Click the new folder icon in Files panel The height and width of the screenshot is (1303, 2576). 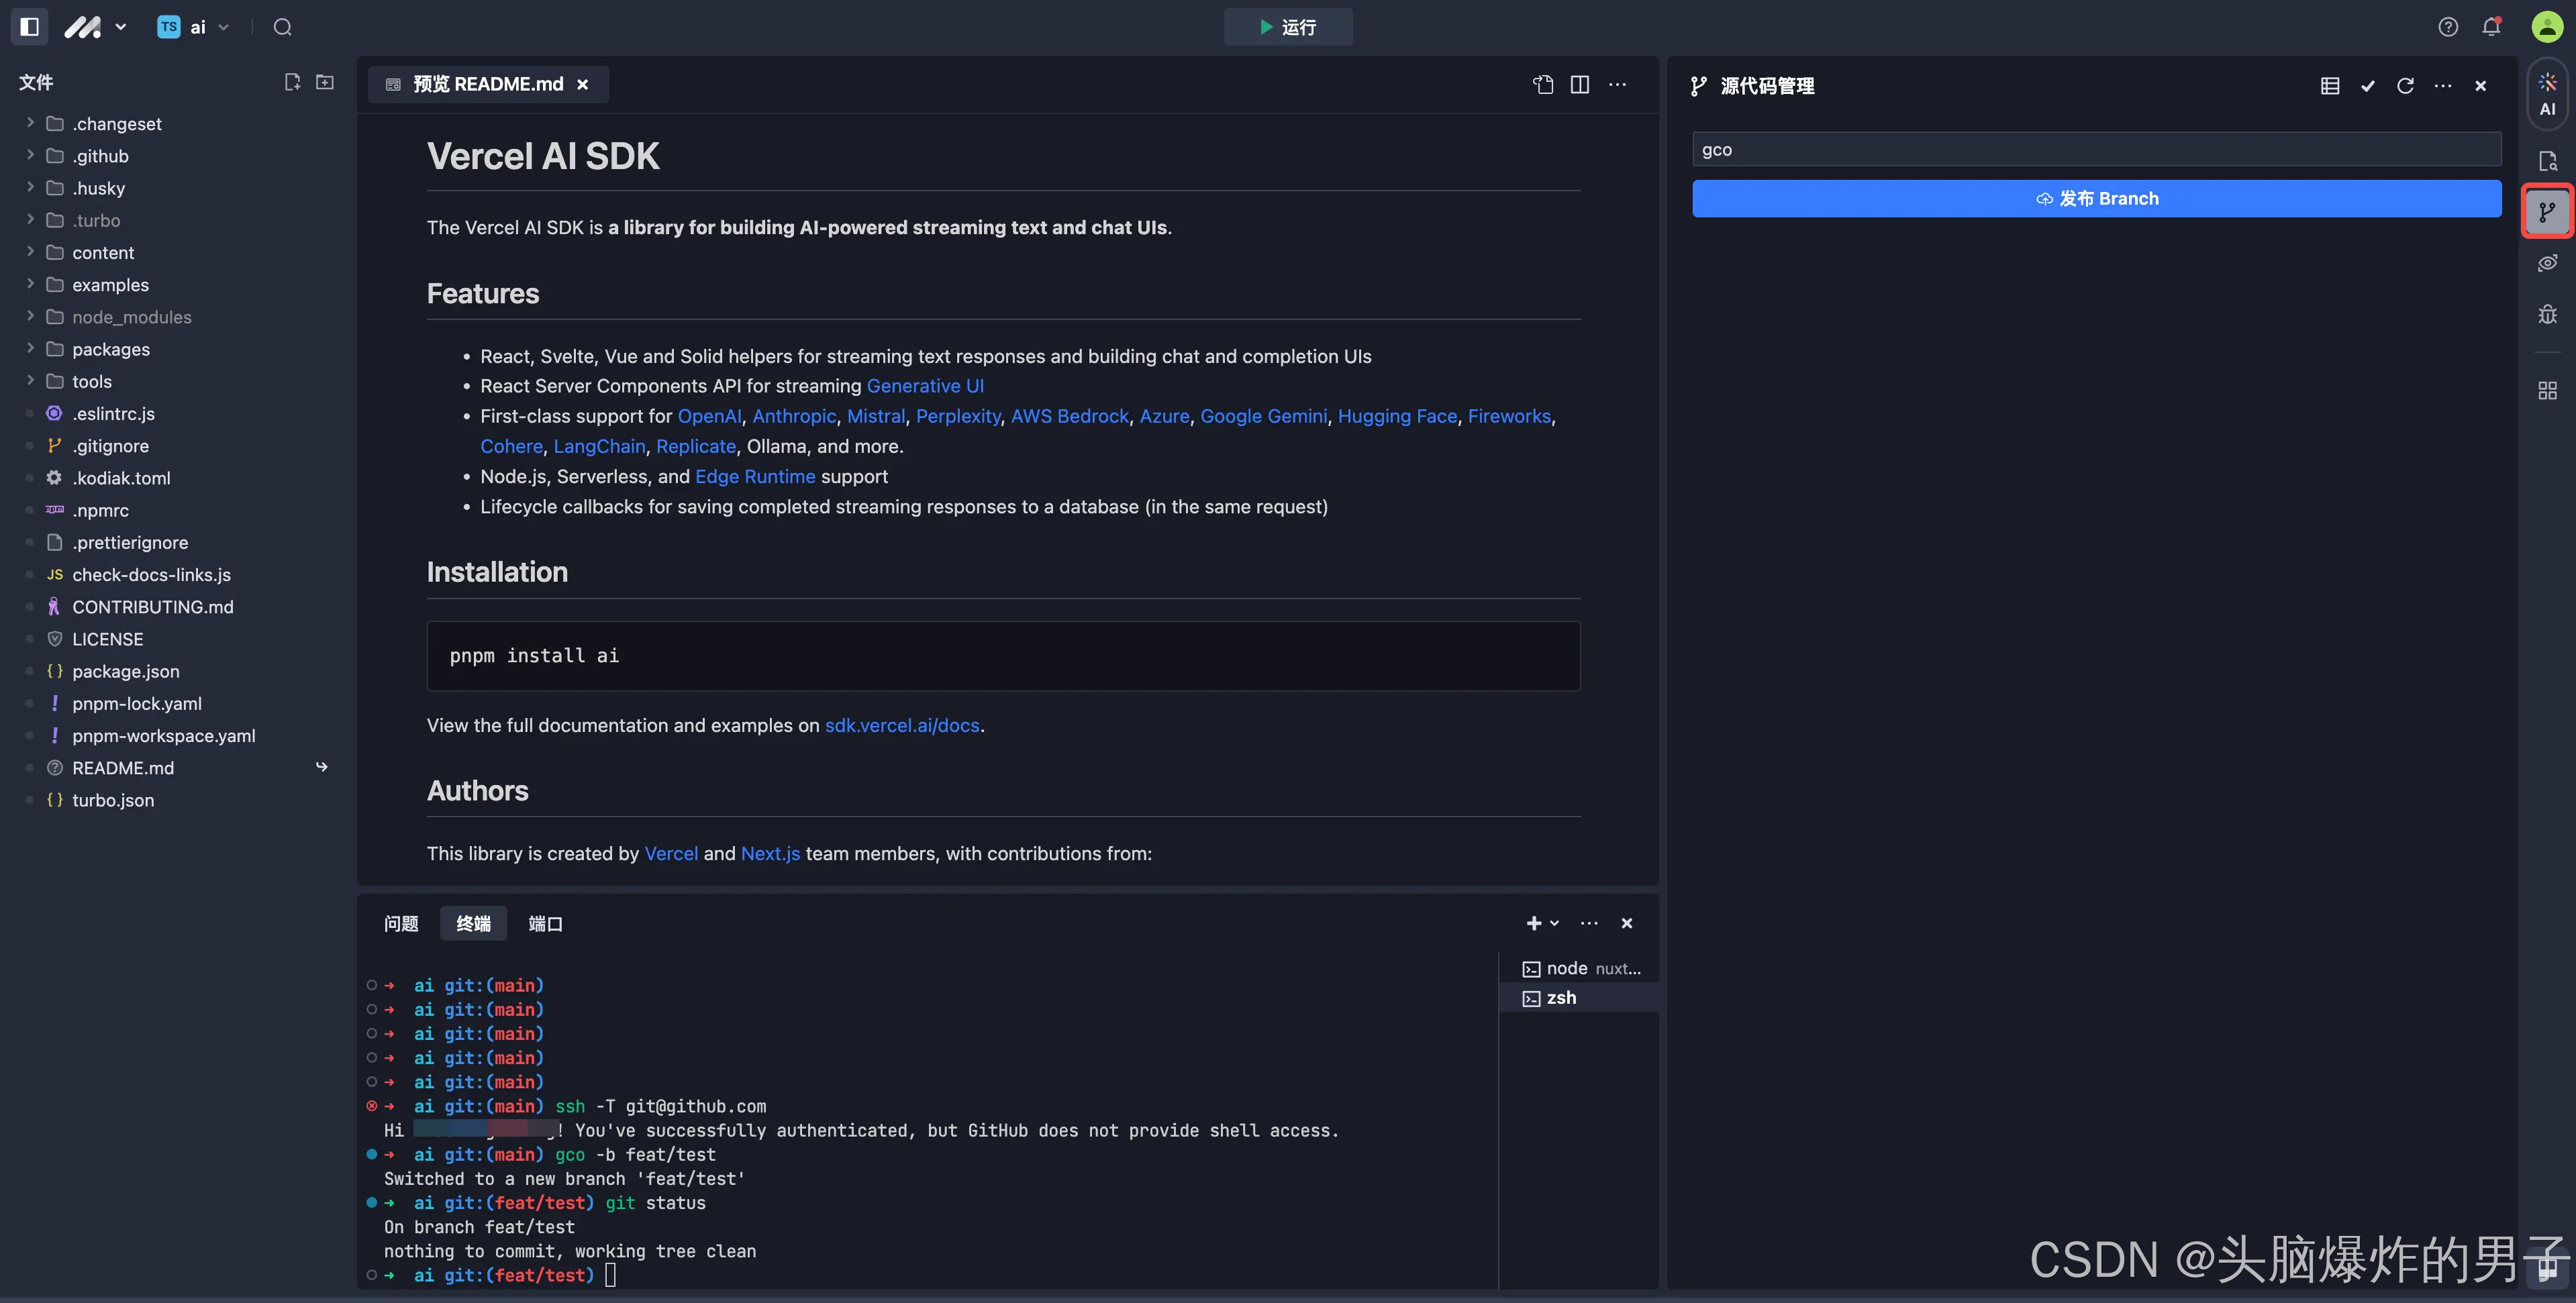(x=325, y=82)
